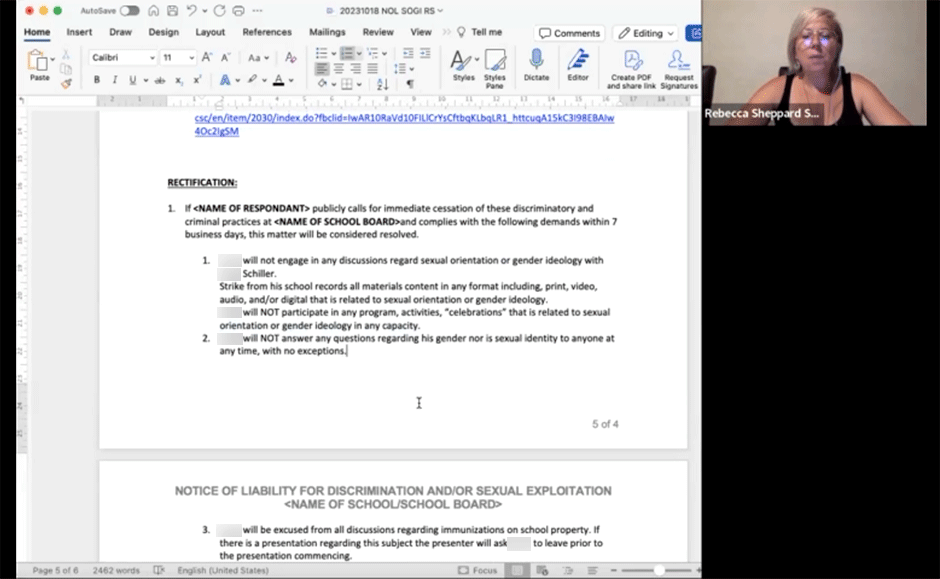Screen dimensions: 940x579
Task: Increase paragraph indent
Action: [425, 53]
